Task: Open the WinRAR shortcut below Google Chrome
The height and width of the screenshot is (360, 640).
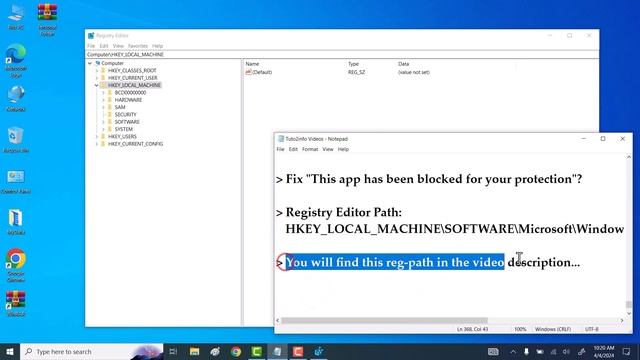Action: pos(16,303)
